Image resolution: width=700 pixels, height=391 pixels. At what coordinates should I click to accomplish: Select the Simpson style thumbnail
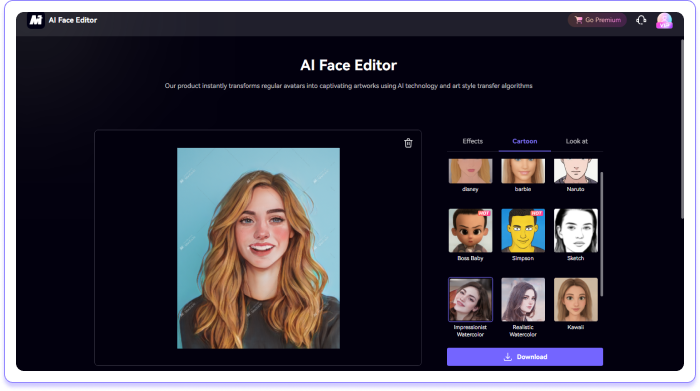click(x=523, y=231)
